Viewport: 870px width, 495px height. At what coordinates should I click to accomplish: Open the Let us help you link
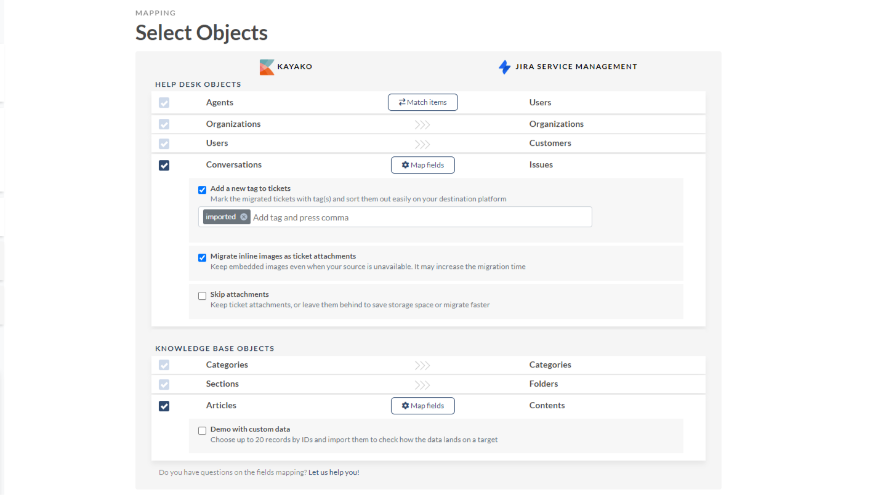(333, 472)
